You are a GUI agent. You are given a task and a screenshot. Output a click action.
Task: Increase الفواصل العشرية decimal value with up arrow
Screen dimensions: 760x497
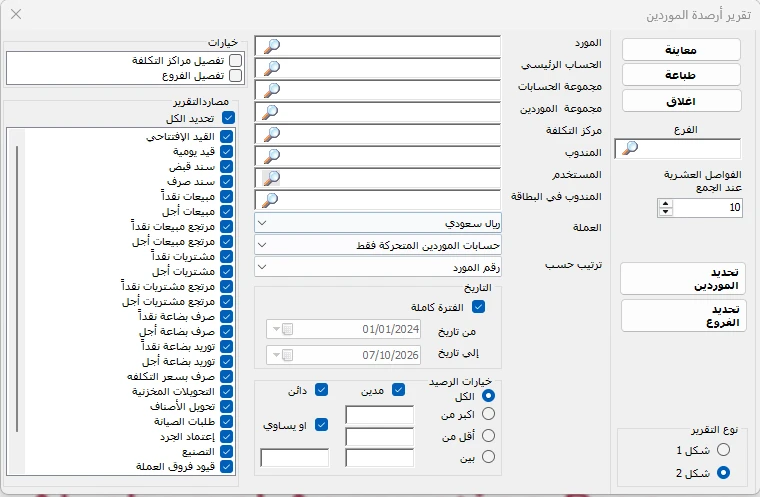665,204
